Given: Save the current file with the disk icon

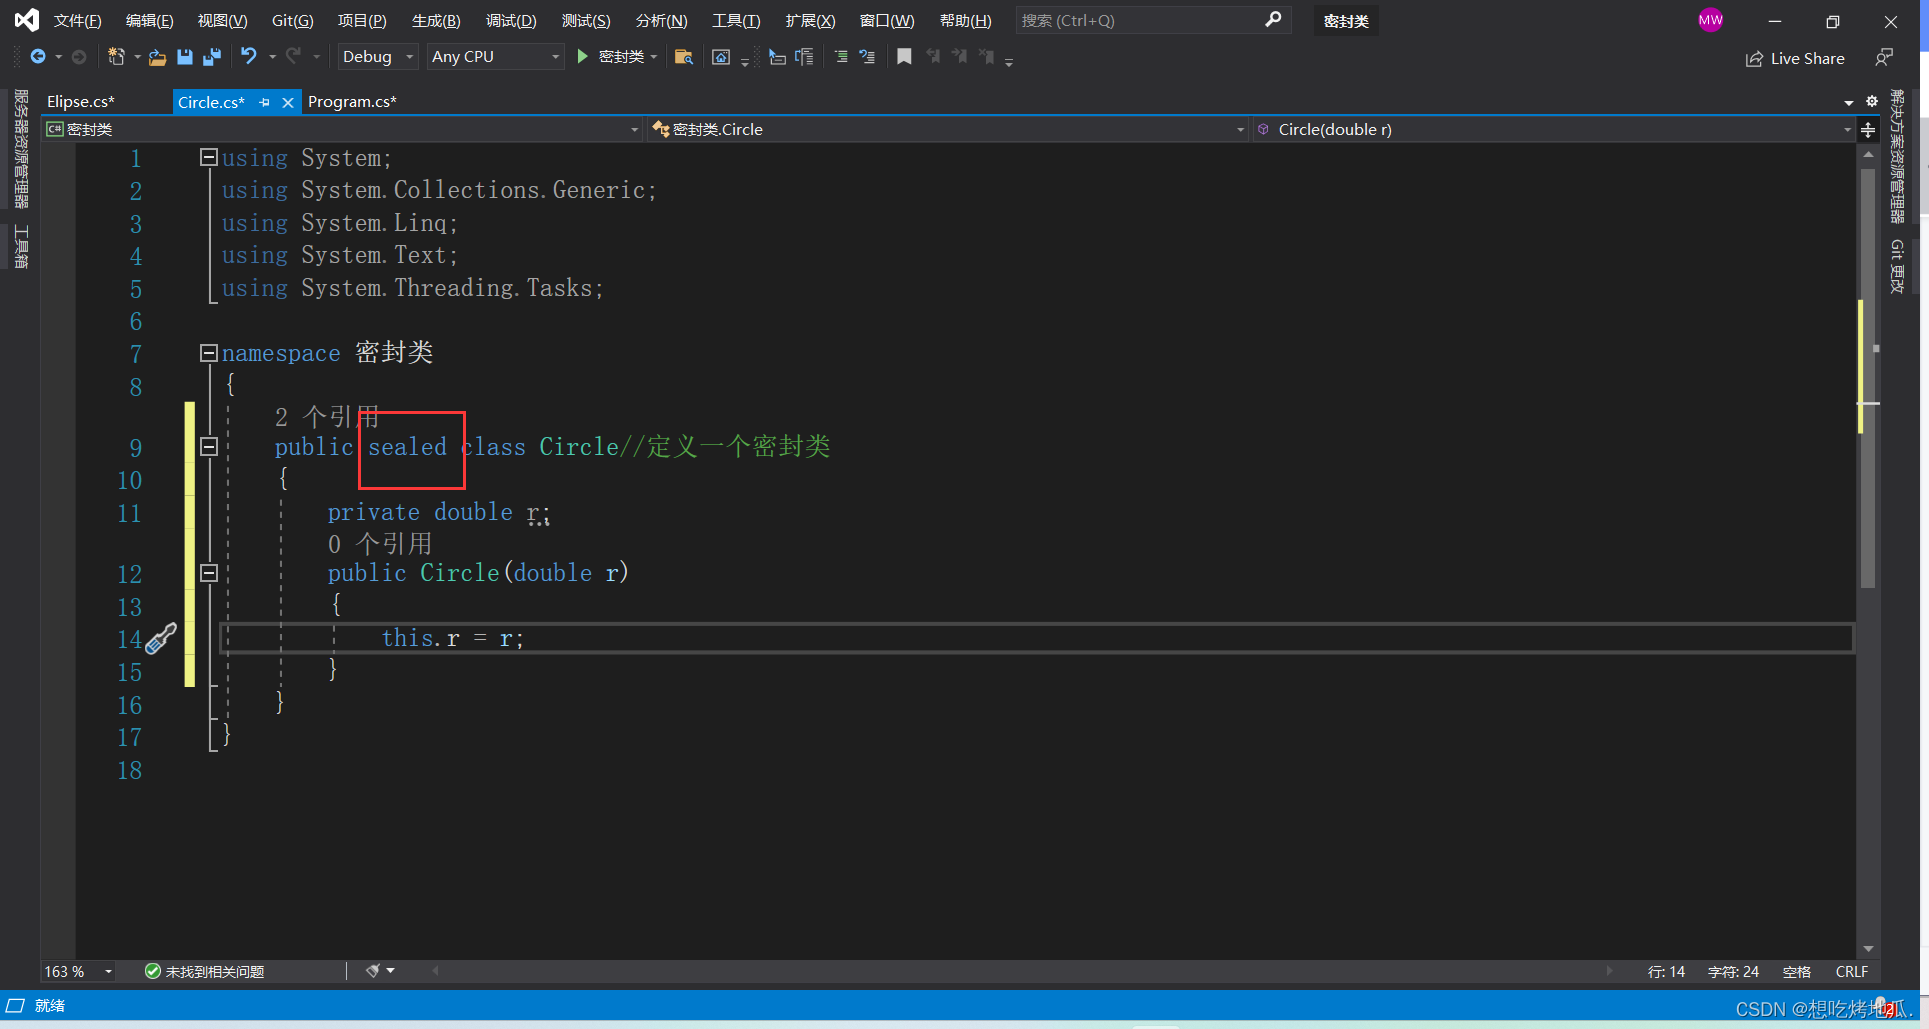Looking at the screenshot, I should [x=184, y=57].
